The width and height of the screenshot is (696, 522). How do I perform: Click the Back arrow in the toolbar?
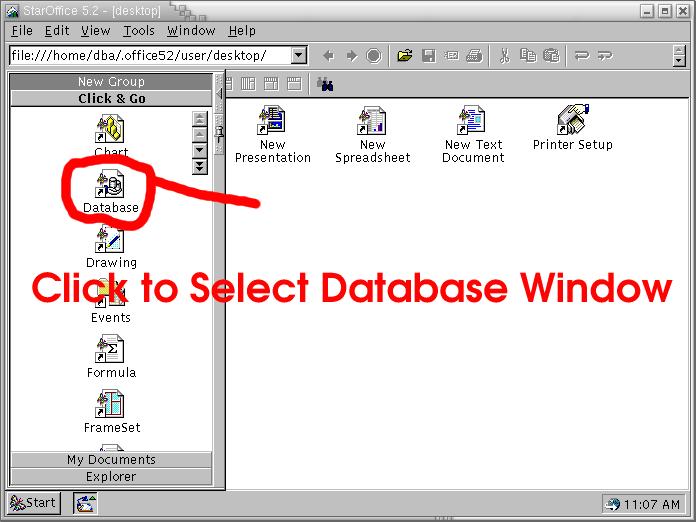(x=328, y=56)
